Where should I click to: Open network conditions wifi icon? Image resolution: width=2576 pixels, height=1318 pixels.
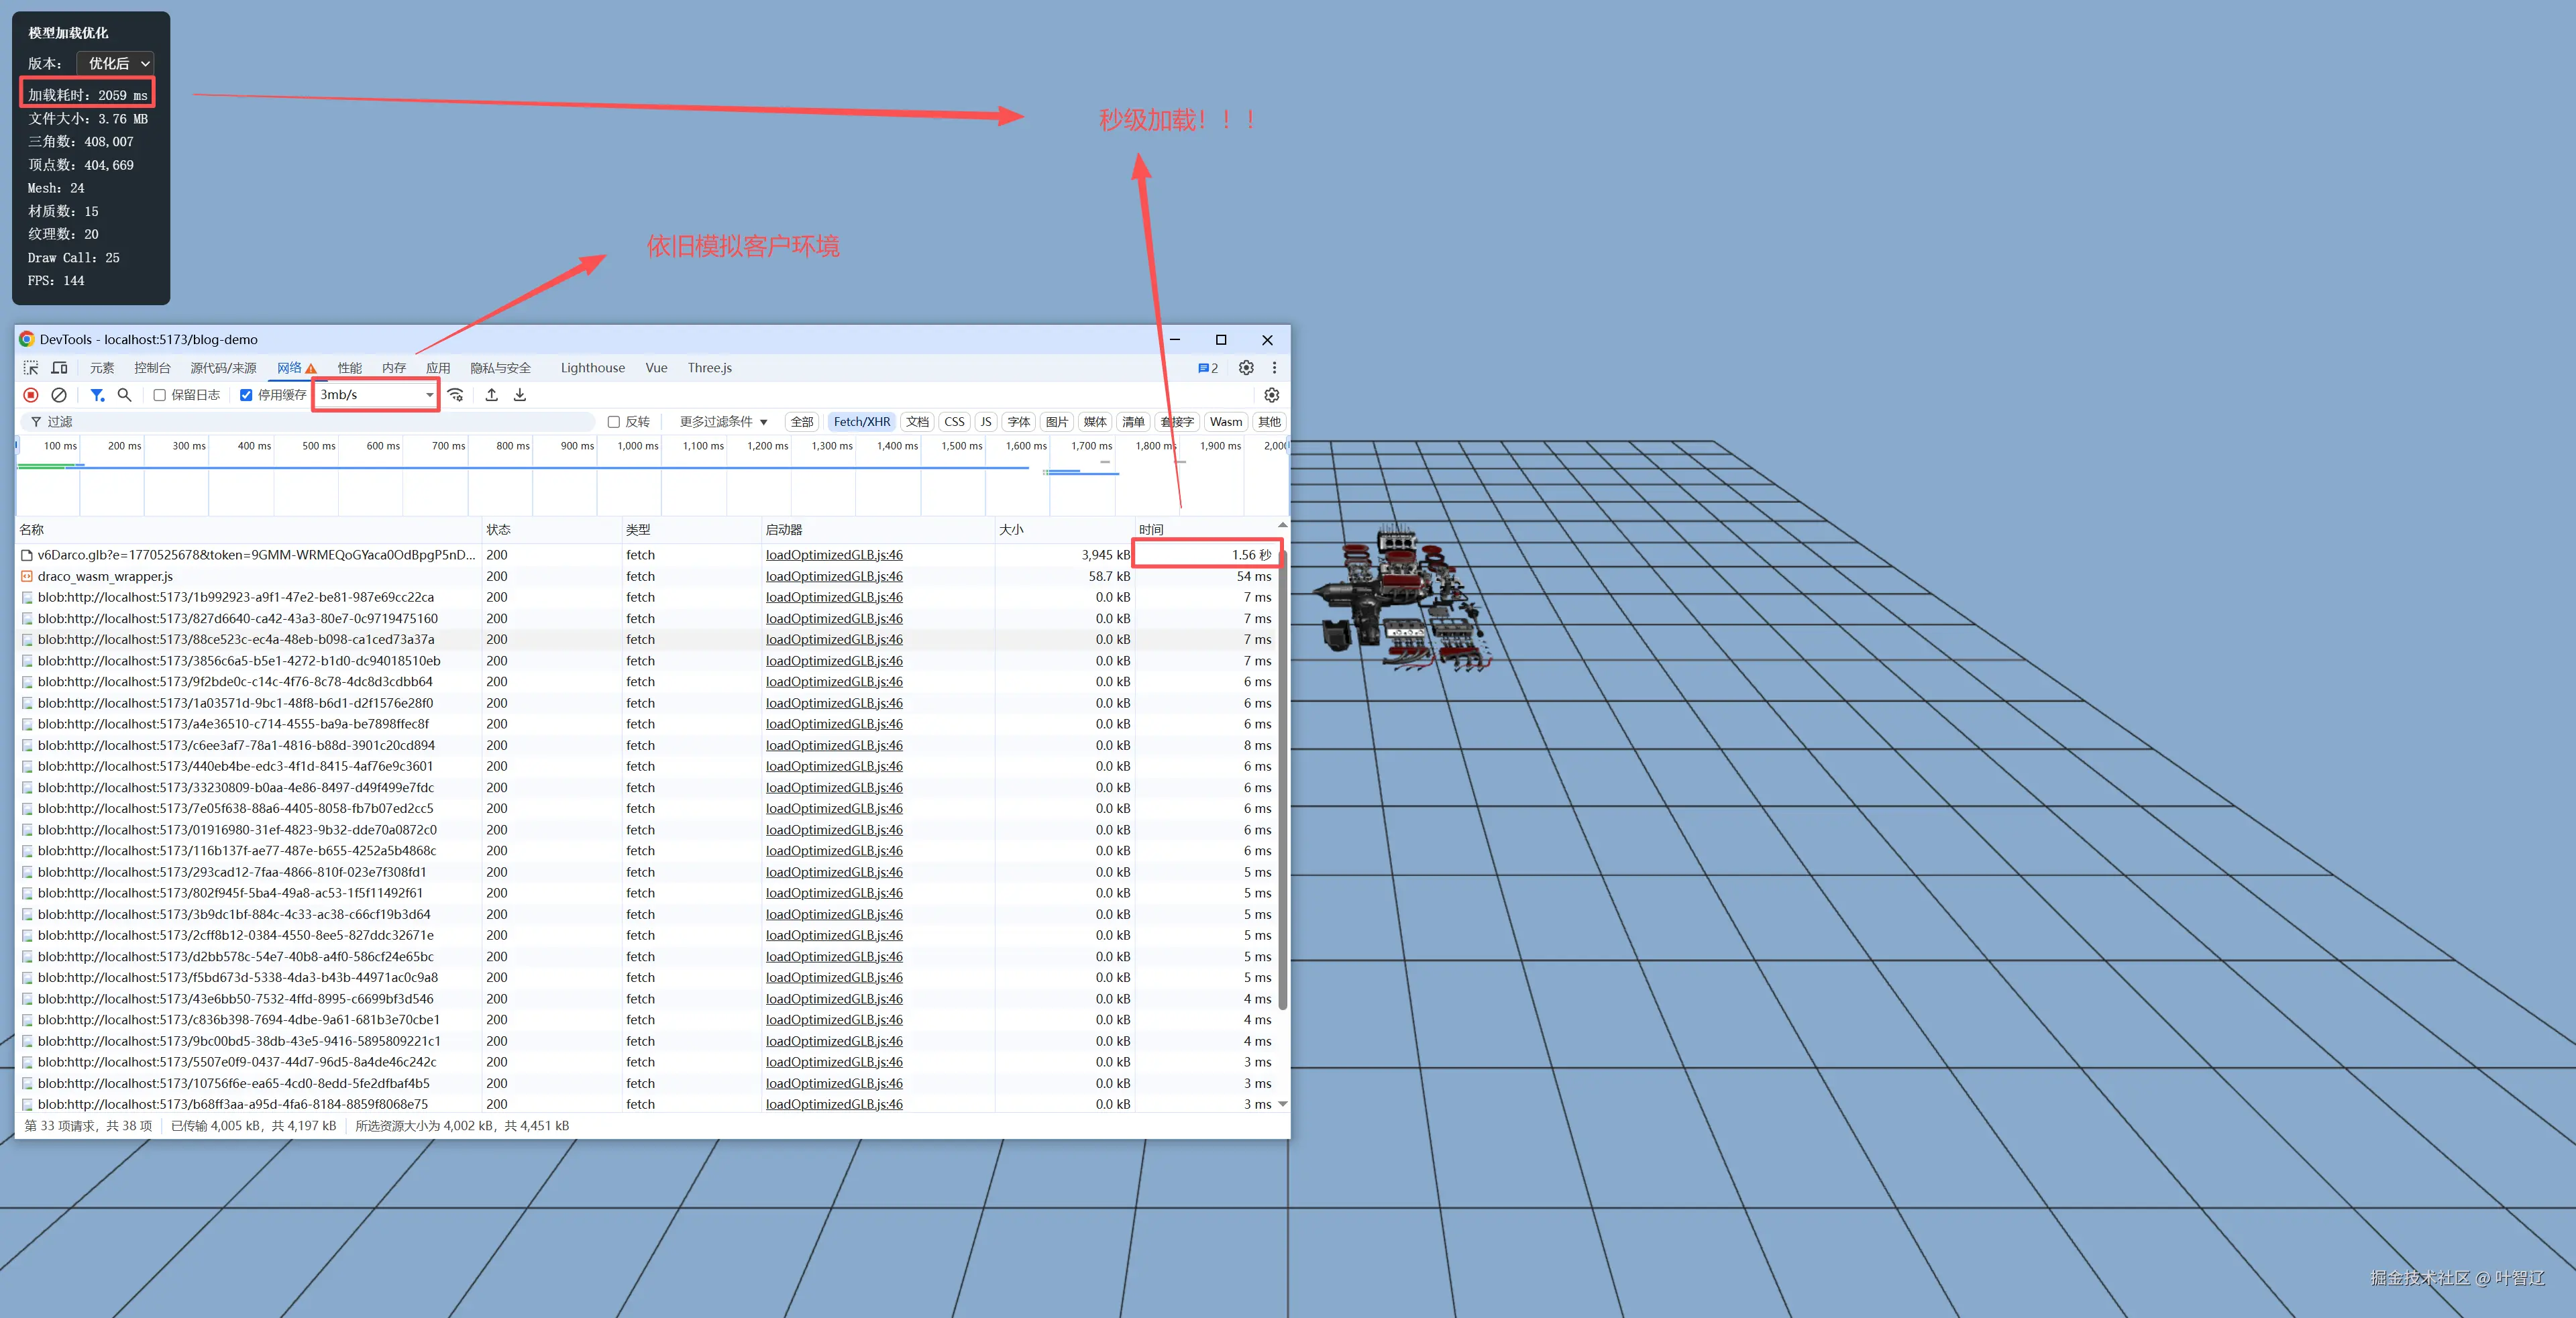click(456, 395)
